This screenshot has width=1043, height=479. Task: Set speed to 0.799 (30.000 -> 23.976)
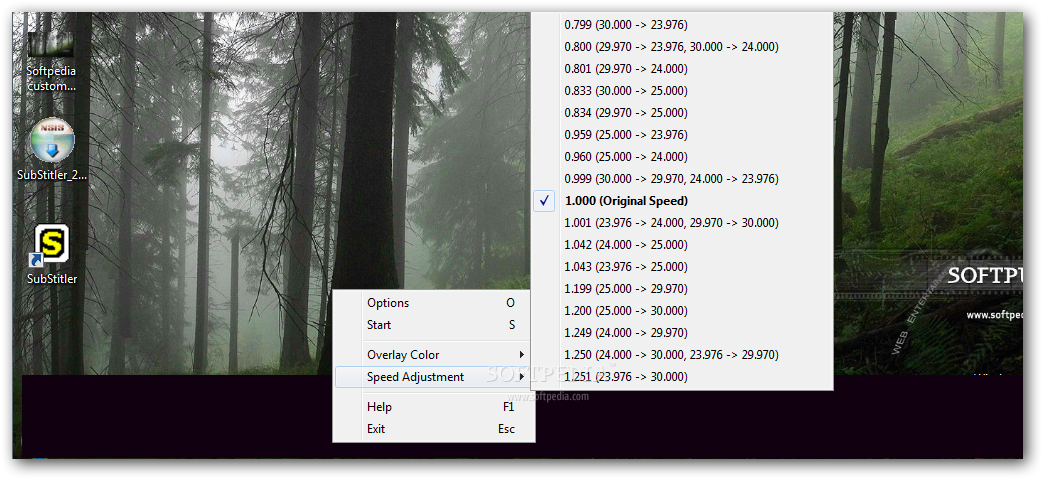[682, 25]
